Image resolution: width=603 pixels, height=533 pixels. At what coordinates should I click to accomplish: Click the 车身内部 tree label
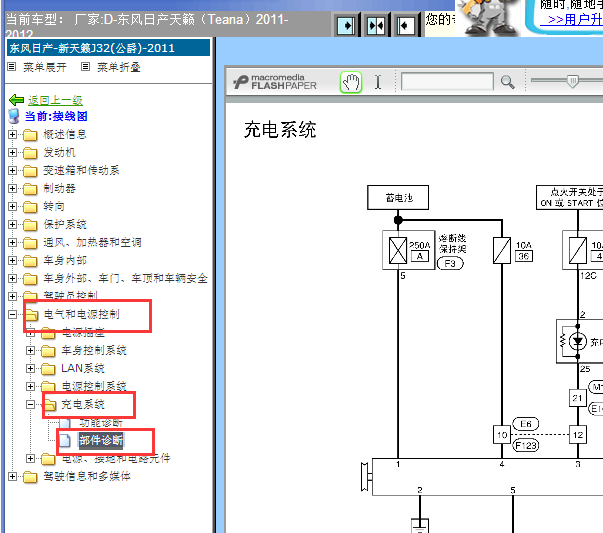click(x=65, y=260)
